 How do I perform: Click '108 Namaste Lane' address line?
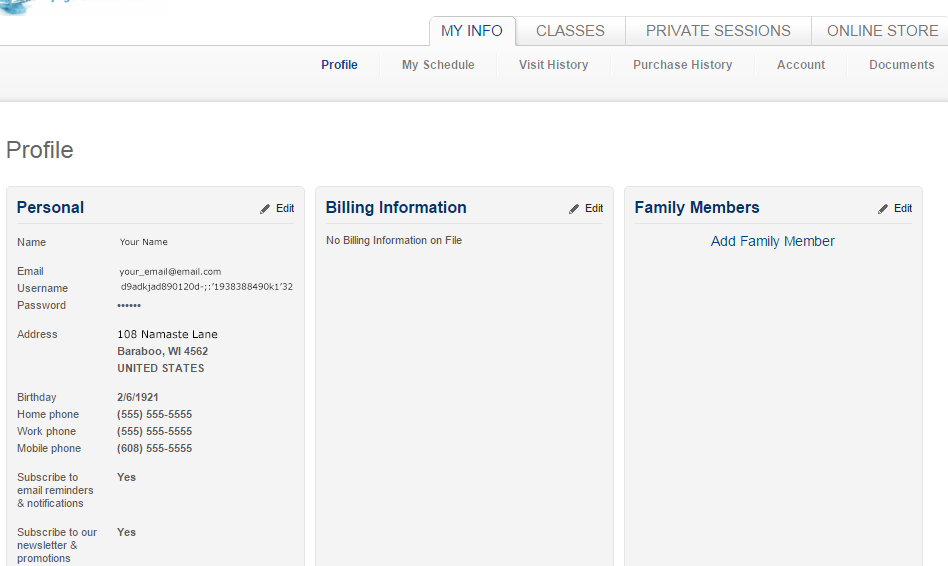[x=167, y=334]
